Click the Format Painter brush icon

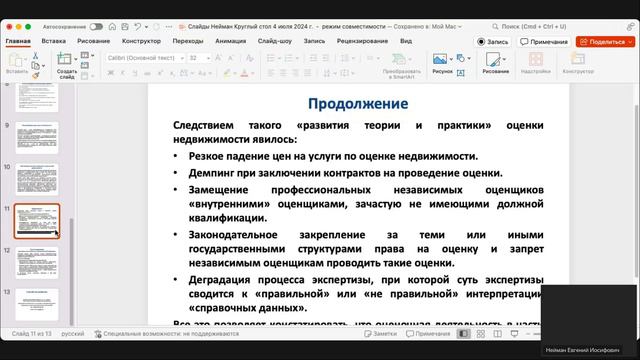(36, 76)
